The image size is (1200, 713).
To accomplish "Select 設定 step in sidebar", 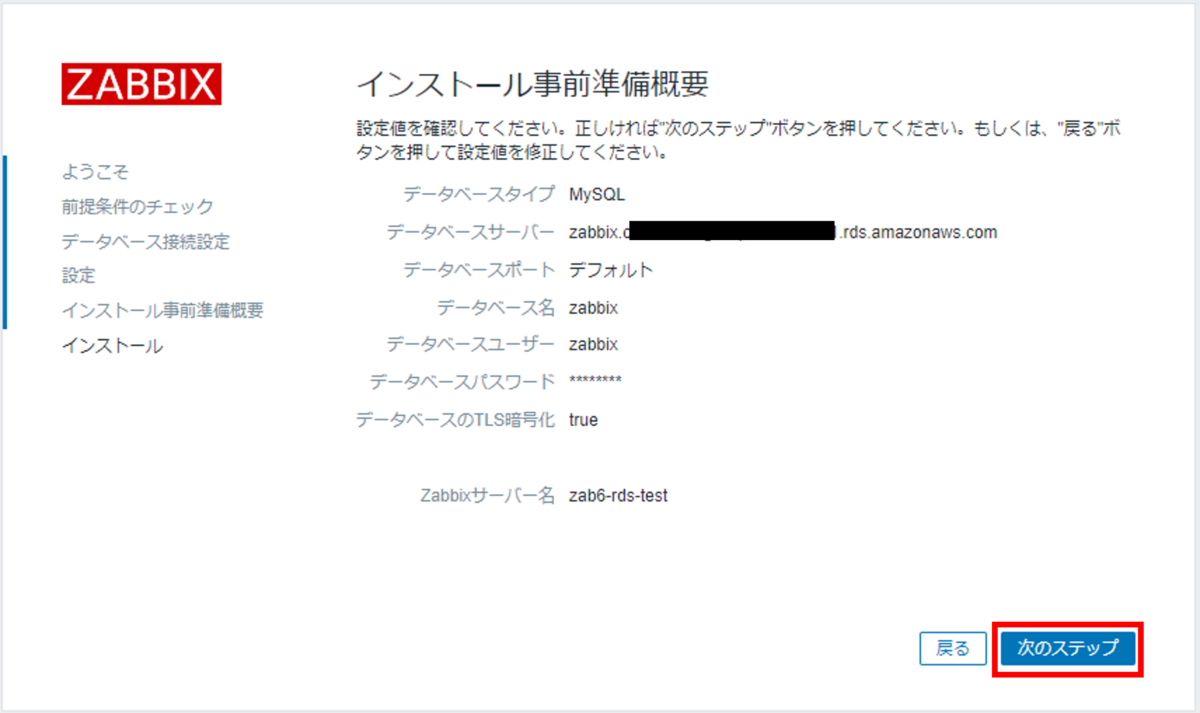I will (79, 276).
